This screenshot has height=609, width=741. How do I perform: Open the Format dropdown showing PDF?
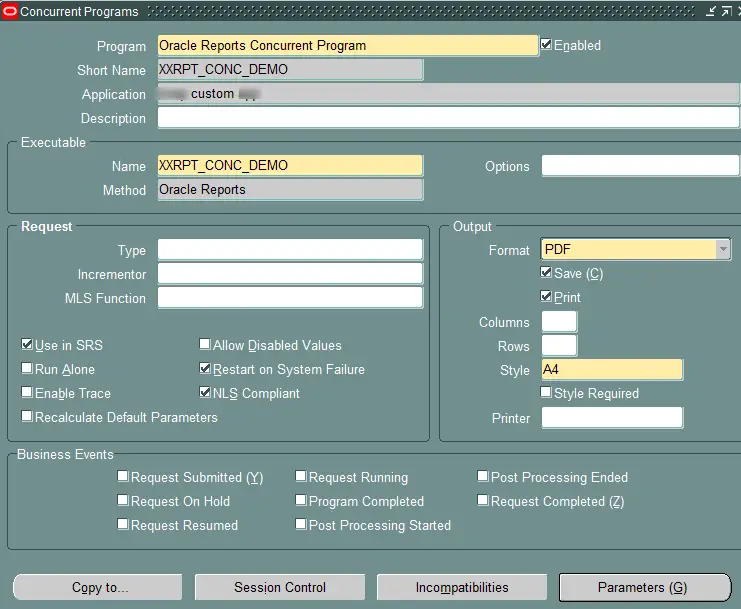tap(723, 249)
